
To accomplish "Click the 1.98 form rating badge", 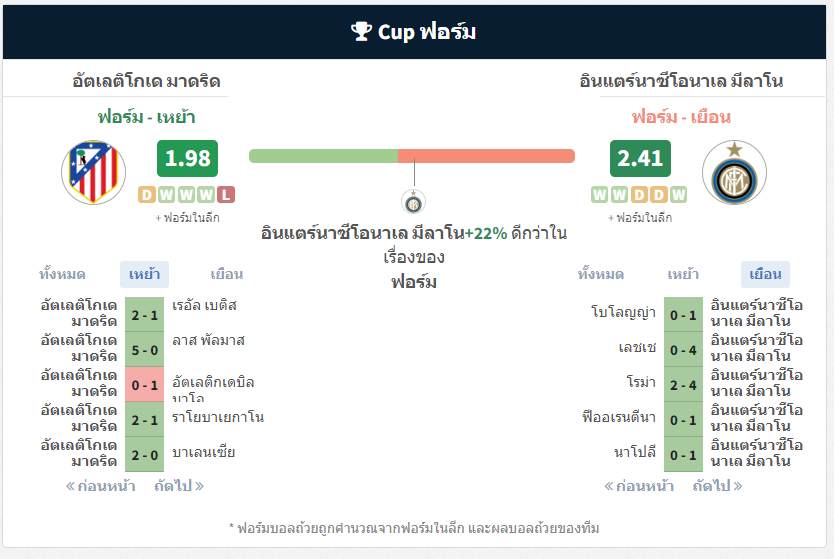I will click(187, 158).
